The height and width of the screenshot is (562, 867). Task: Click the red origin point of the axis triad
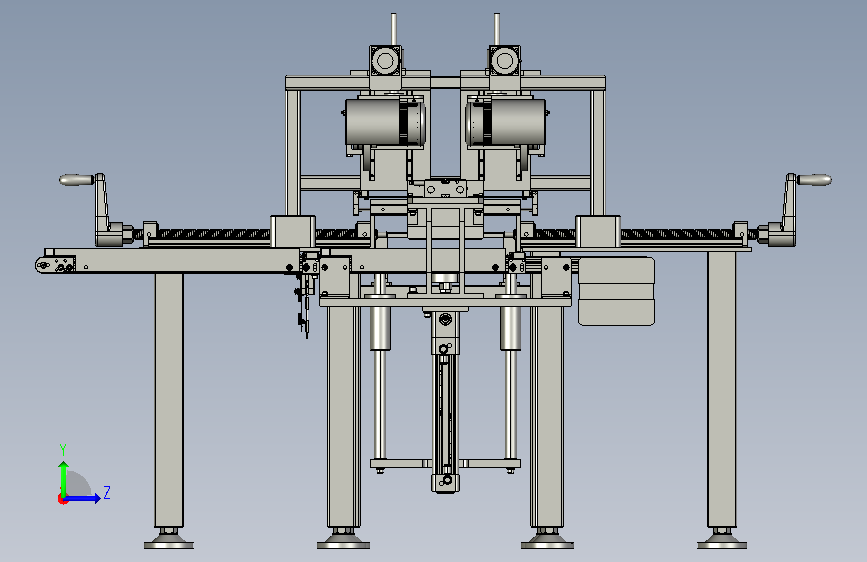tap(62, 499)
